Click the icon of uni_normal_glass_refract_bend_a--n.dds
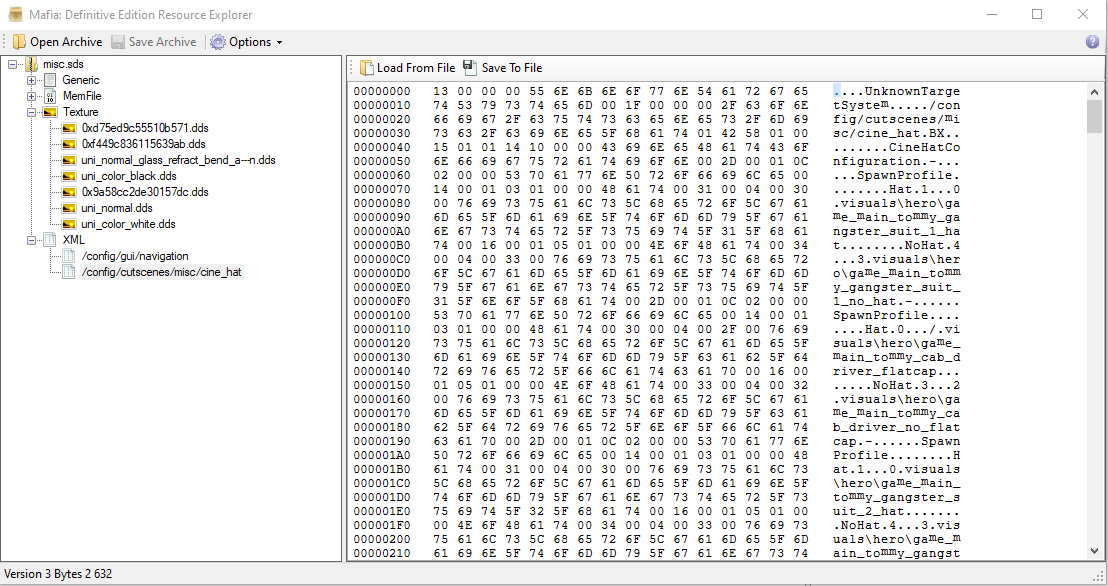1108x586 pixels. (69, 160)
